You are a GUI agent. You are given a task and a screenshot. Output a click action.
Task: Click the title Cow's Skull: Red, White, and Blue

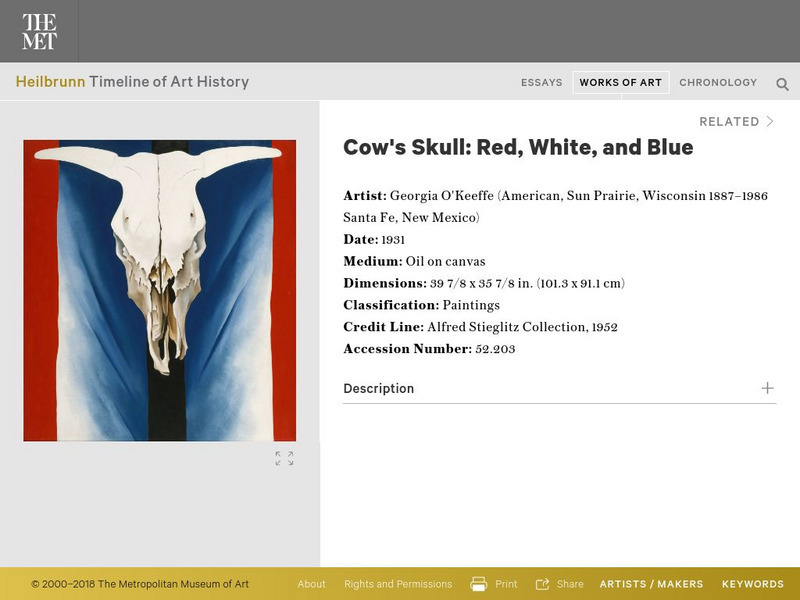click(x=518, y=147)
